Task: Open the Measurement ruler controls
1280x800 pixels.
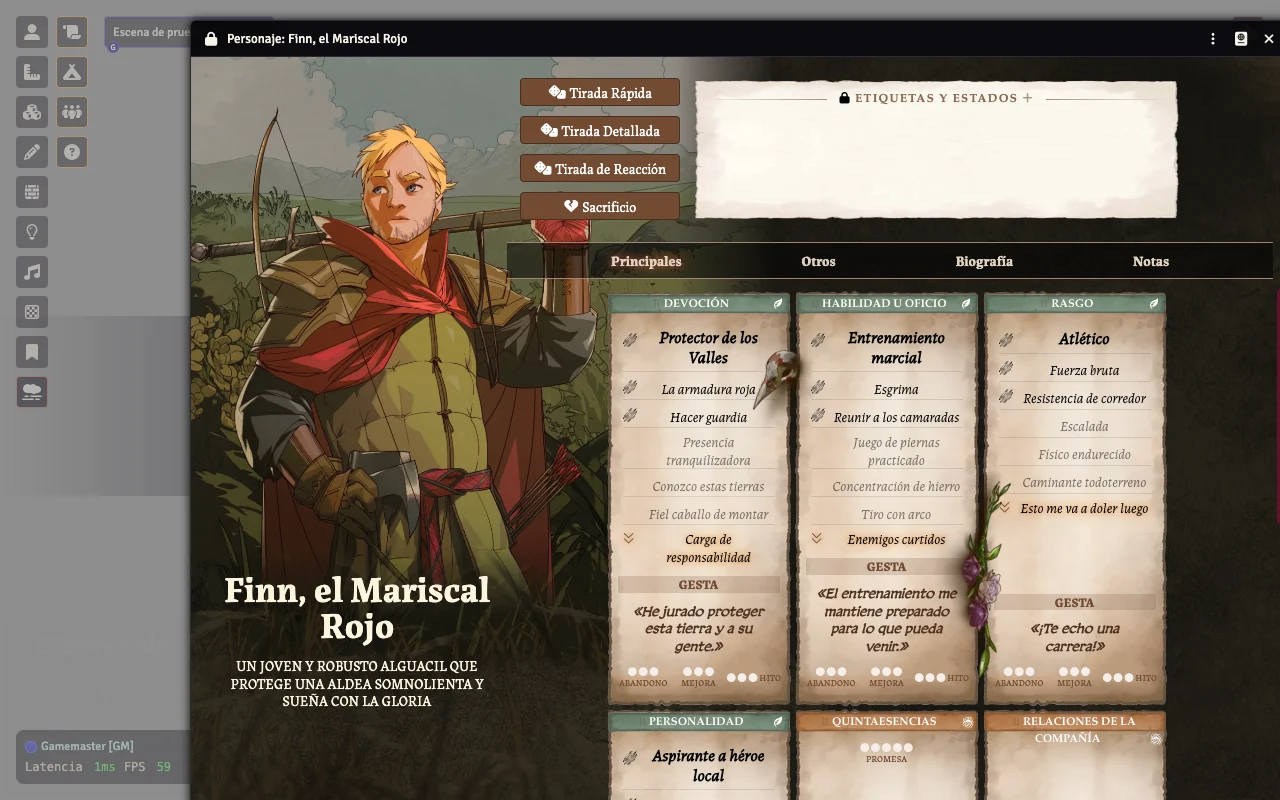Action: point(32,72)
